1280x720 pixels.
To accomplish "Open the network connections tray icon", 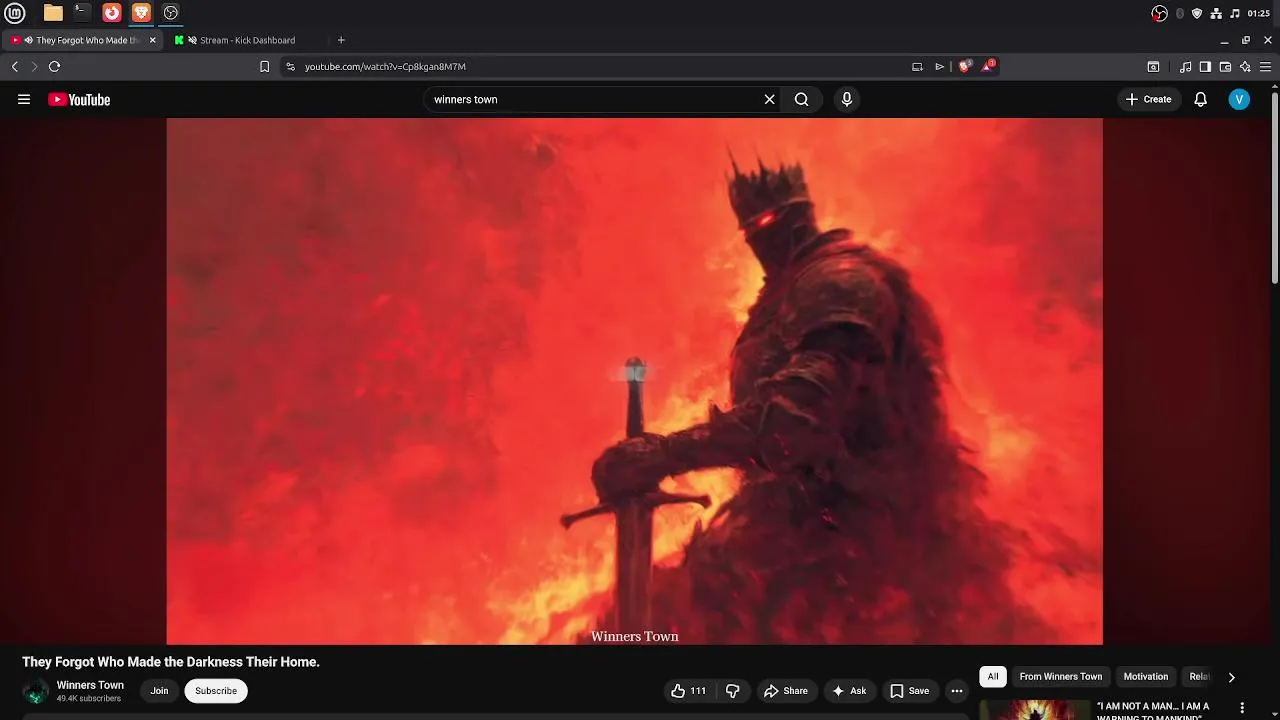I will tap(1216, 13).
